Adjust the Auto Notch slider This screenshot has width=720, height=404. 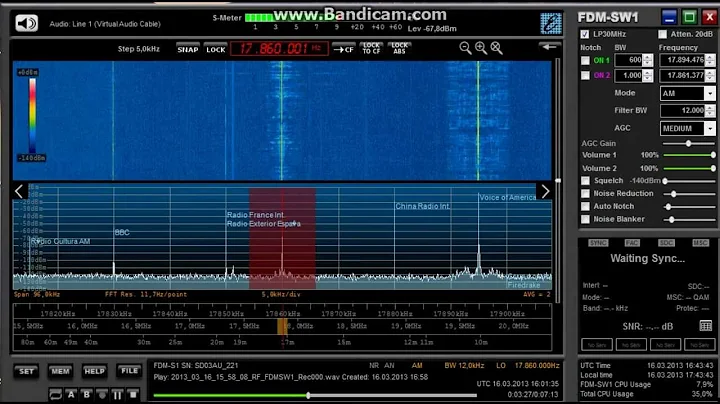tap(688, 207)
